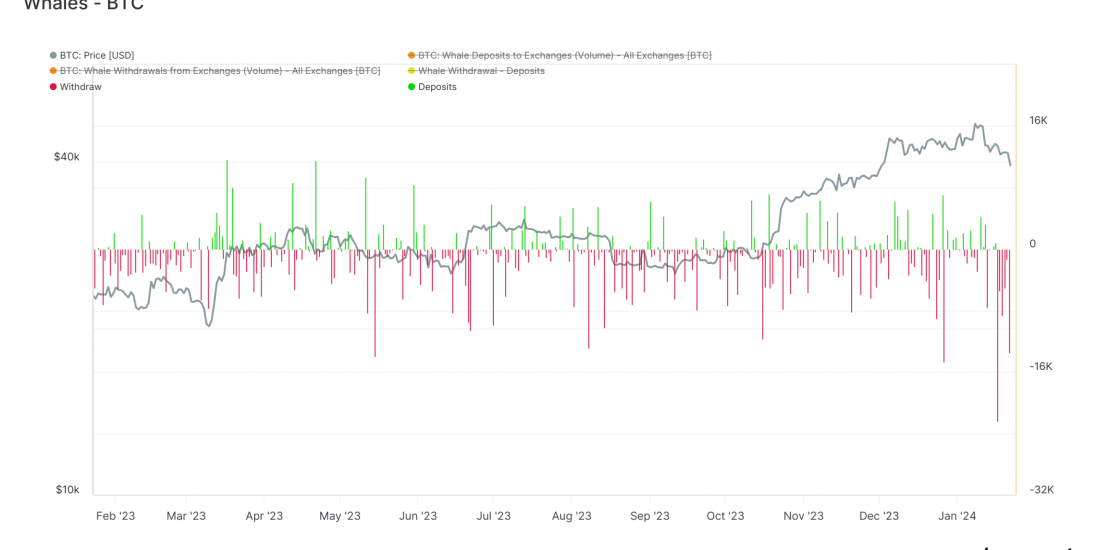Show the Whale Withdrawal - Deposits series
Viewport: 1110px width, 550px height.
[x=481, y=71]
